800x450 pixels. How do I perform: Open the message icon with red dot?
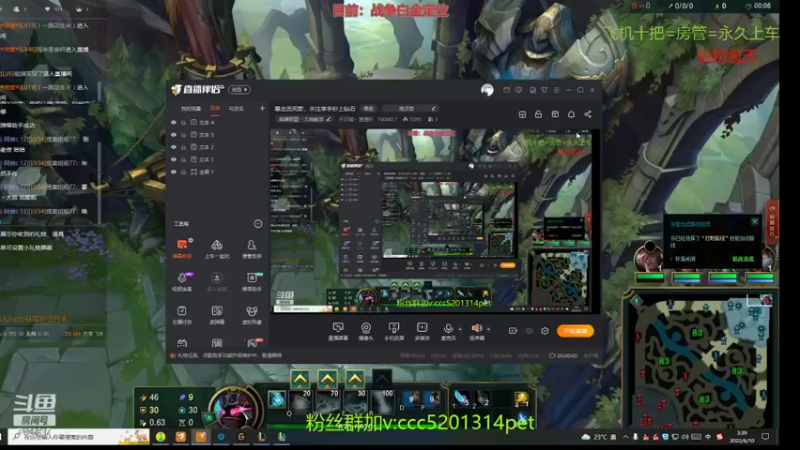click(x=507, y=90)
